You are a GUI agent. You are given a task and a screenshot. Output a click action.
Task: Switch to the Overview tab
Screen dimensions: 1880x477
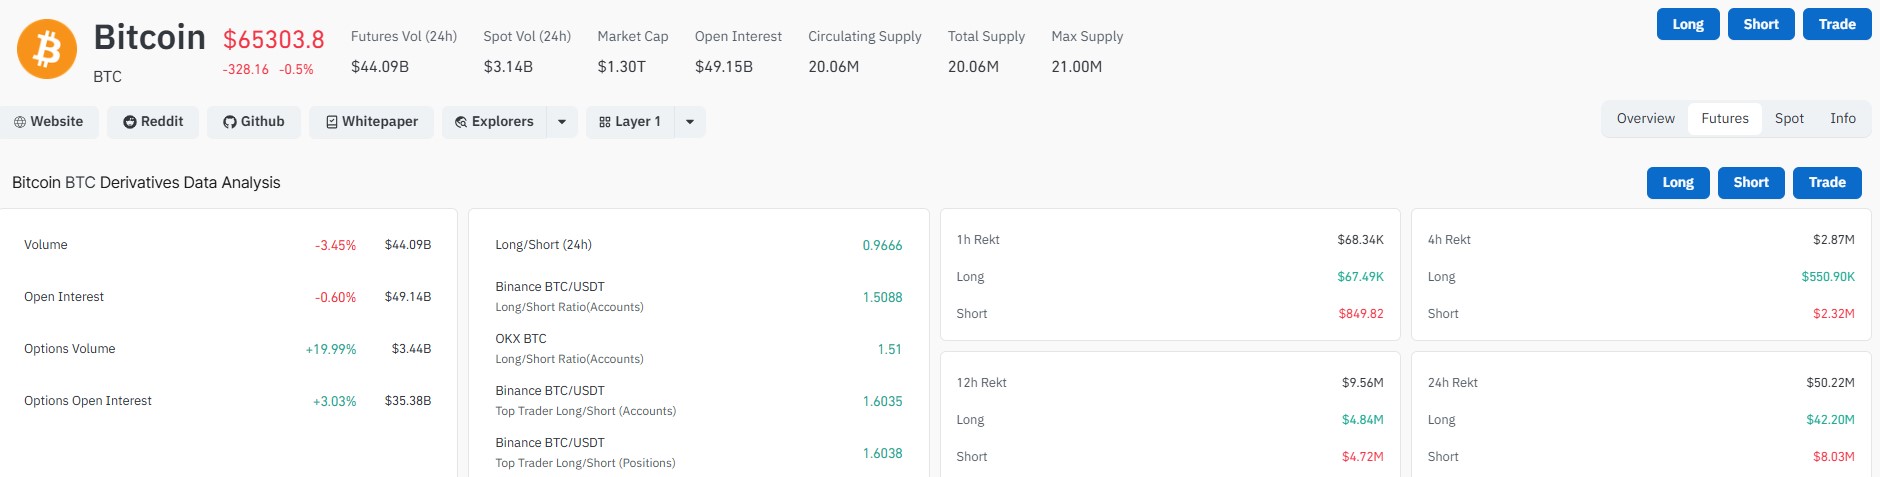coord(1645,118)
